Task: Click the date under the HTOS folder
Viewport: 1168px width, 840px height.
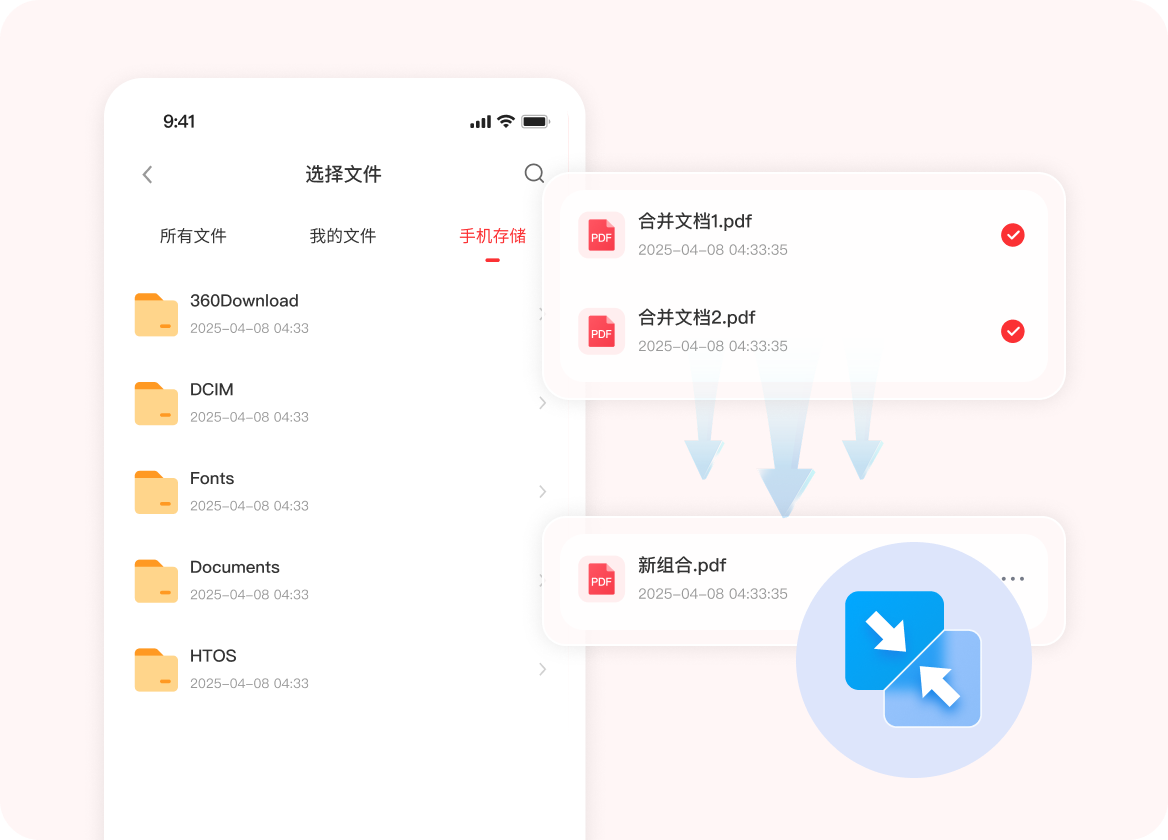Action: point(250,684)
